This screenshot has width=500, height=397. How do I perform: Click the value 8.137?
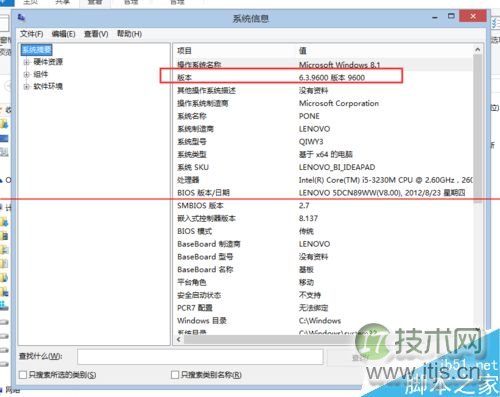point(308,218)
